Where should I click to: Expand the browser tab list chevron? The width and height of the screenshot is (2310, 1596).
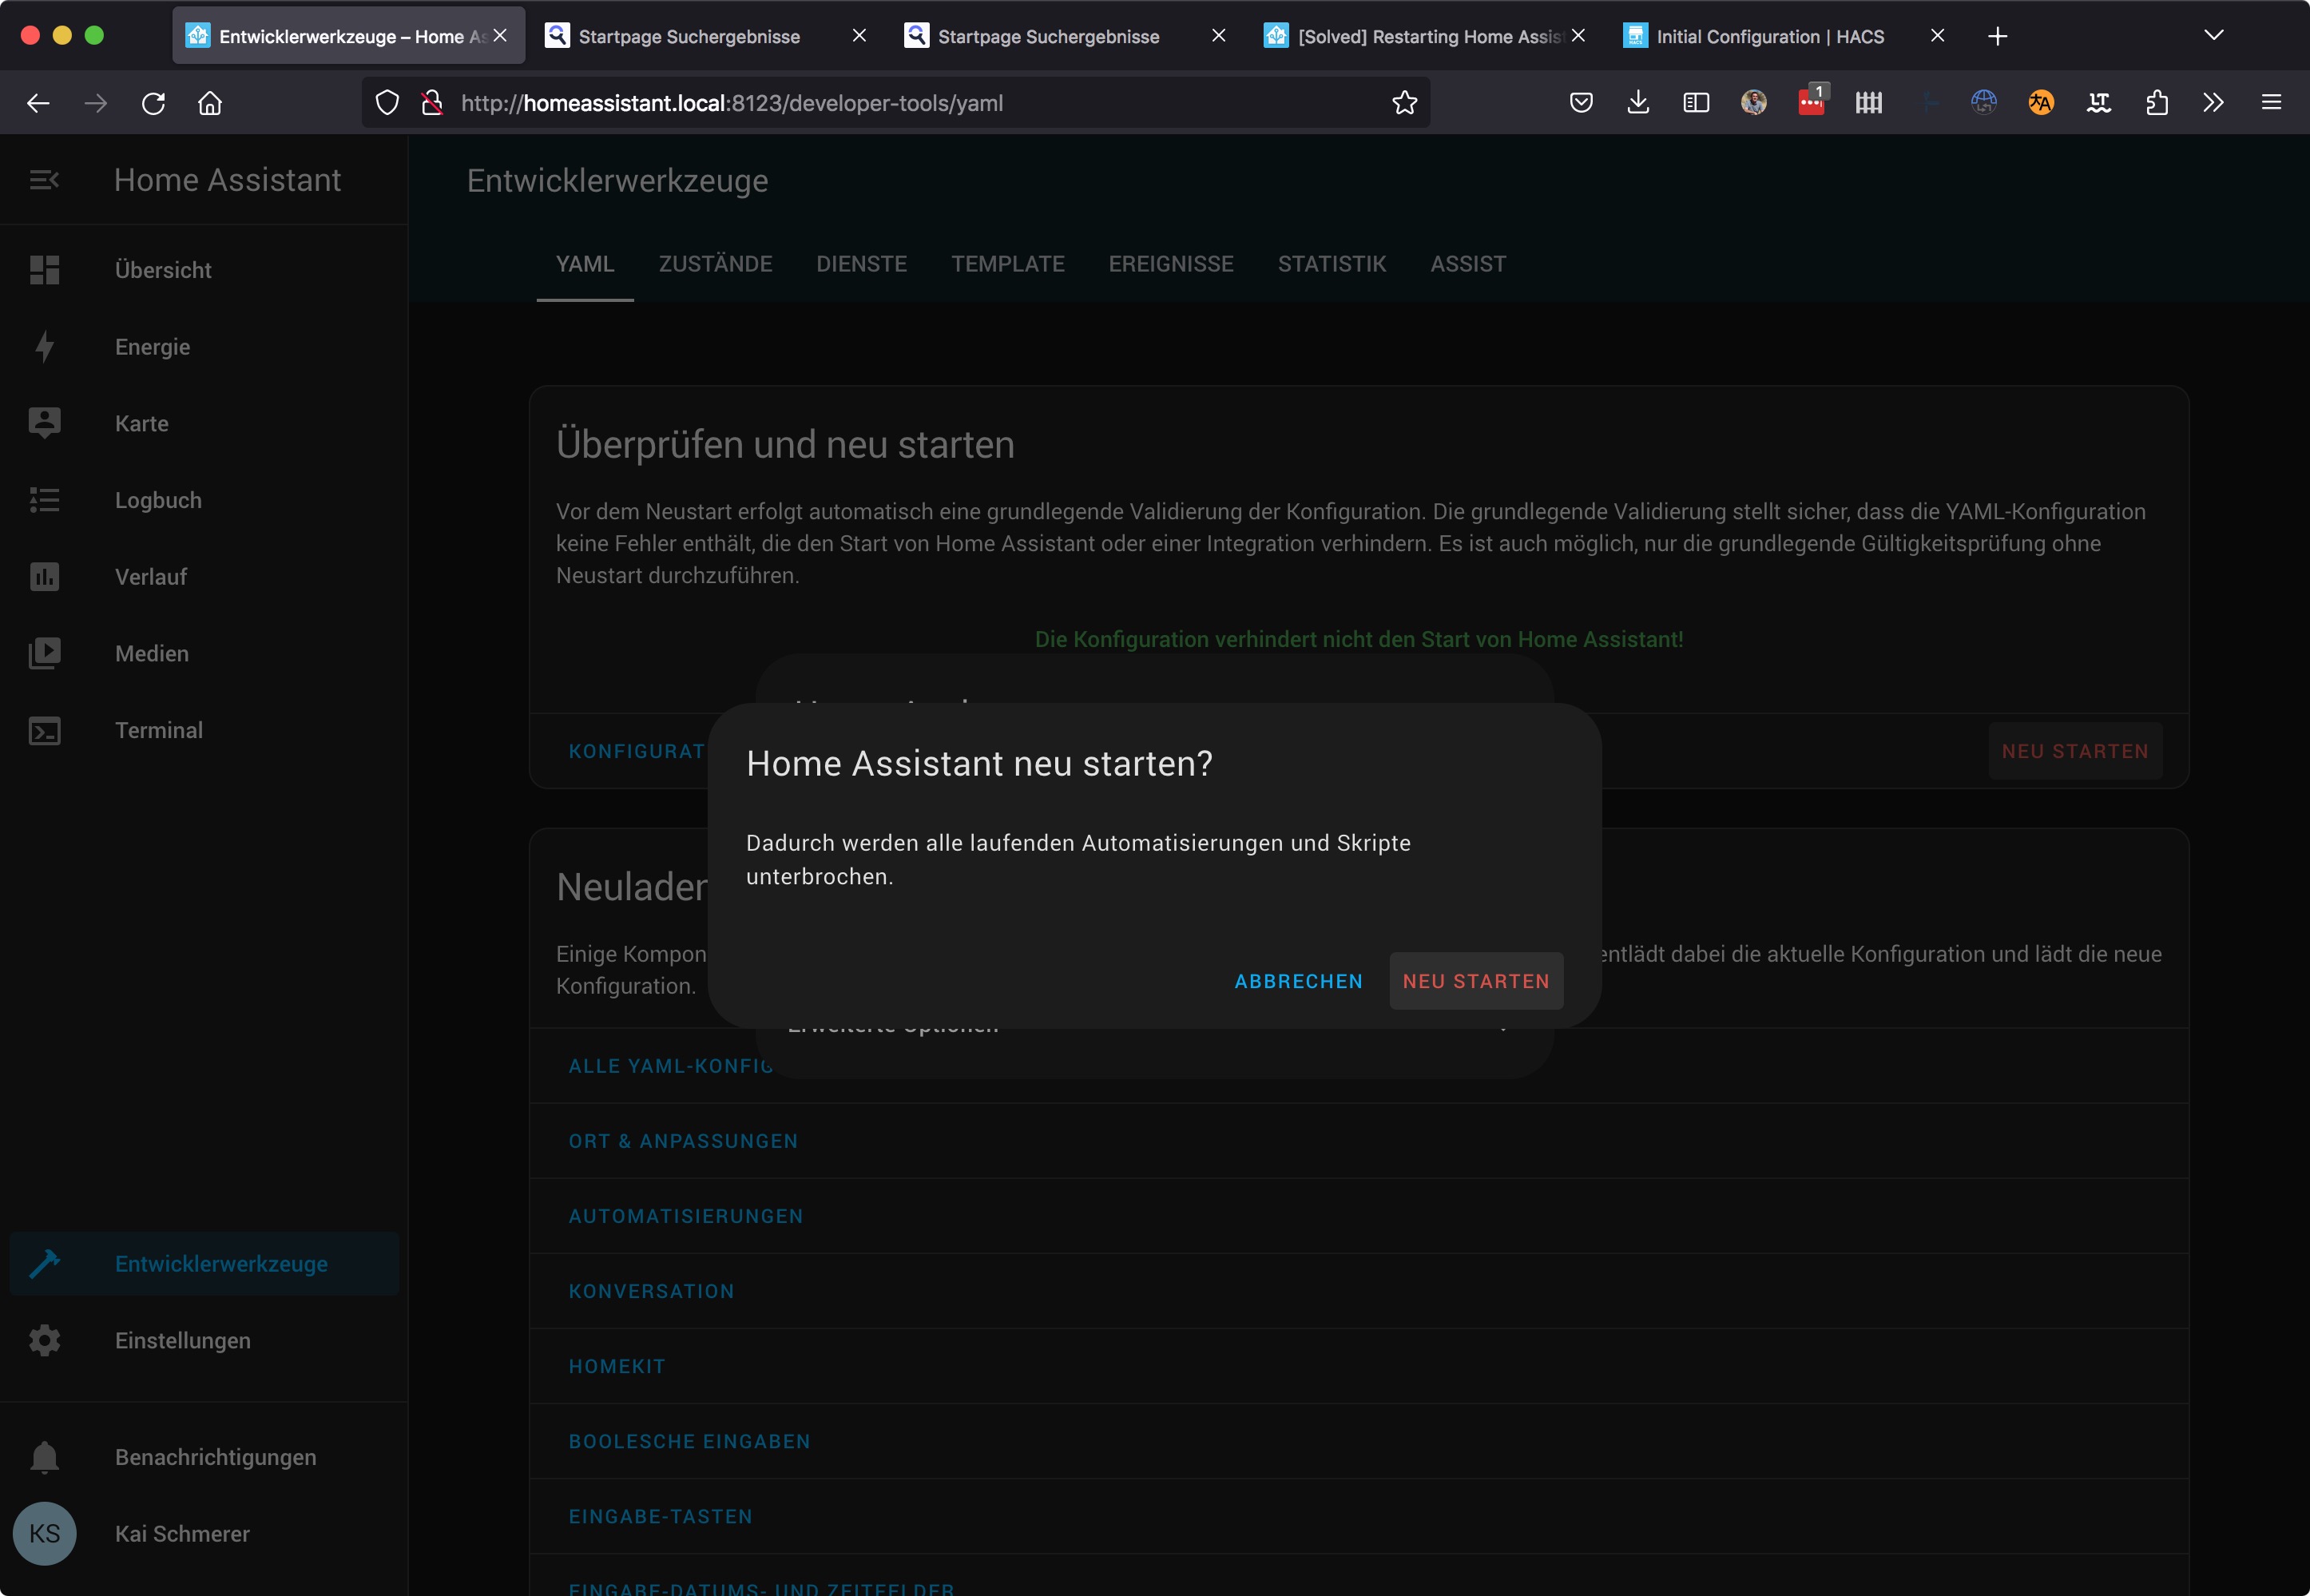[2213, 36]
